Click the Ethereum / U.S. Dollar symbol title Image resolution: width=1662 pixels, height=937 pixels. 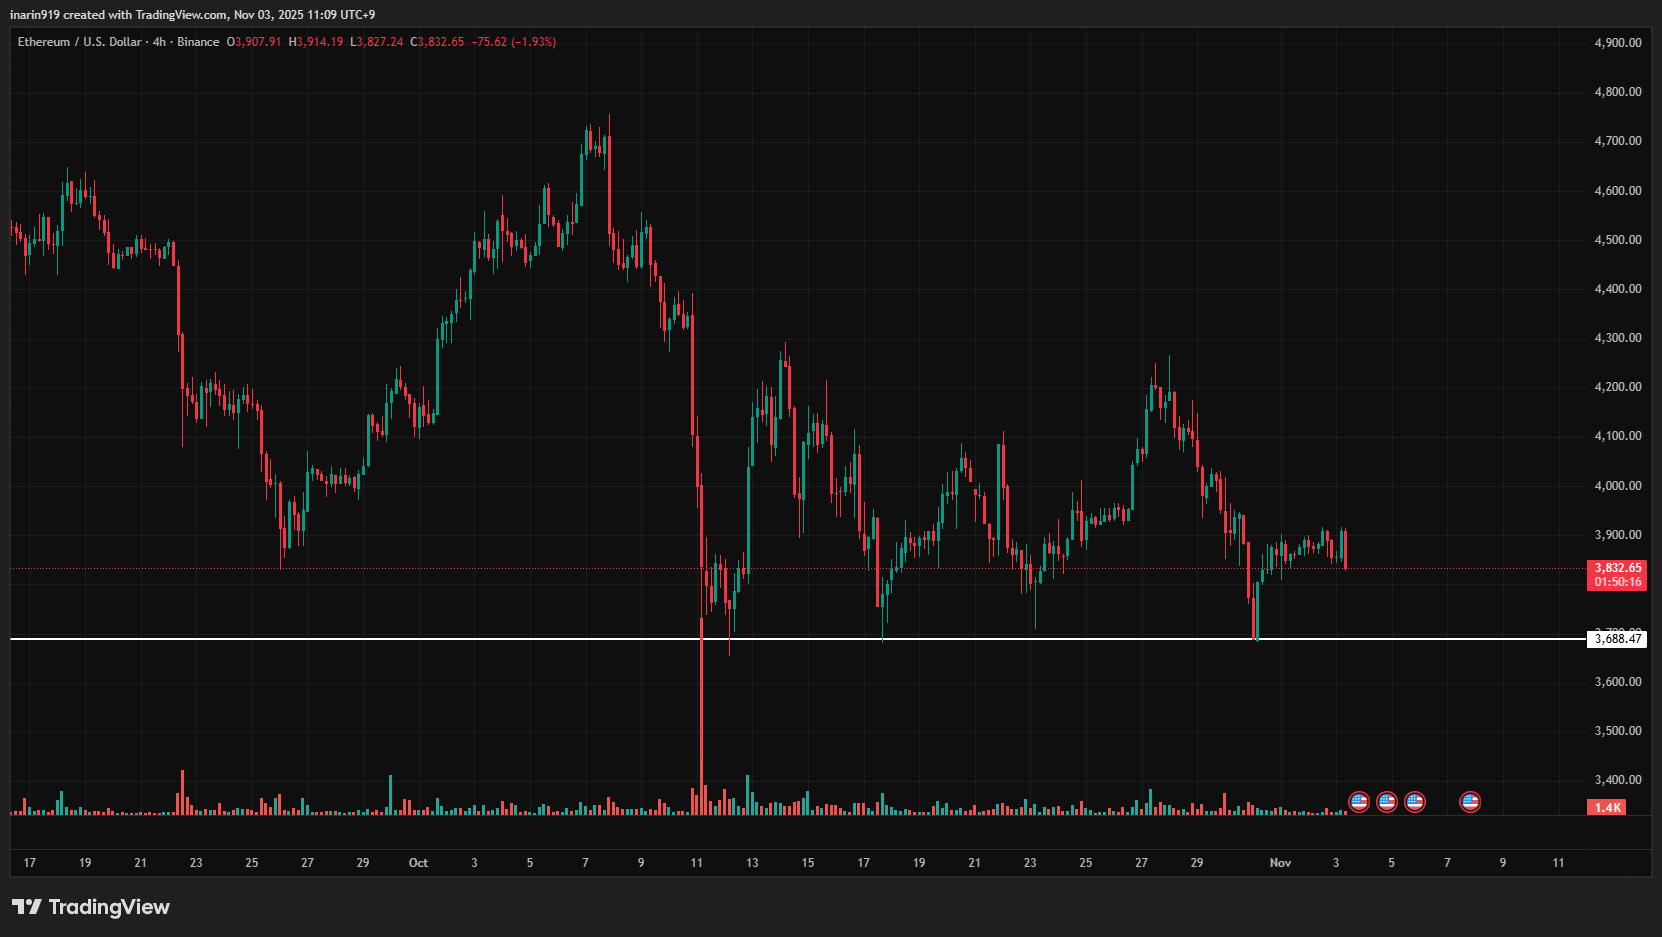point(79,42)
